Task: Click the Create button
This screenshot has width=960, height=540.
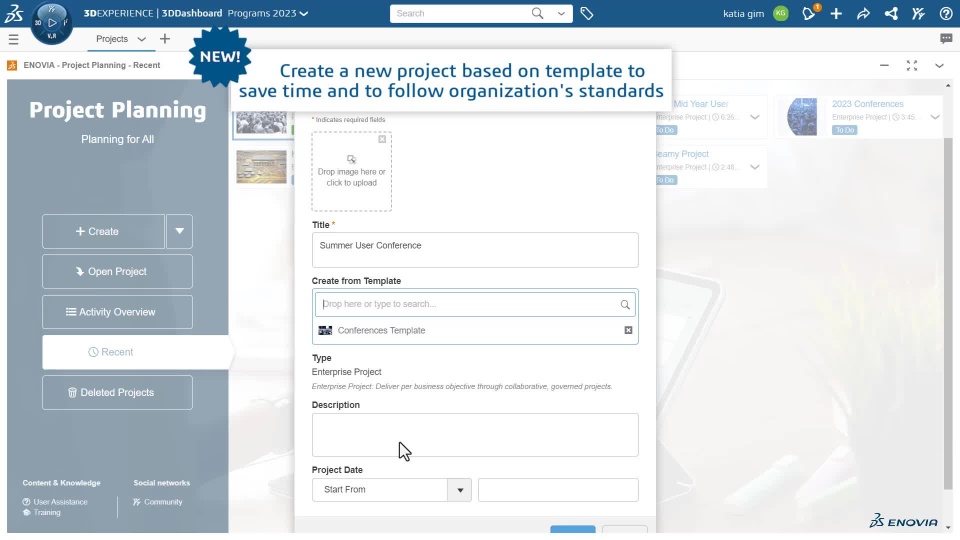Action: [103, 231]
